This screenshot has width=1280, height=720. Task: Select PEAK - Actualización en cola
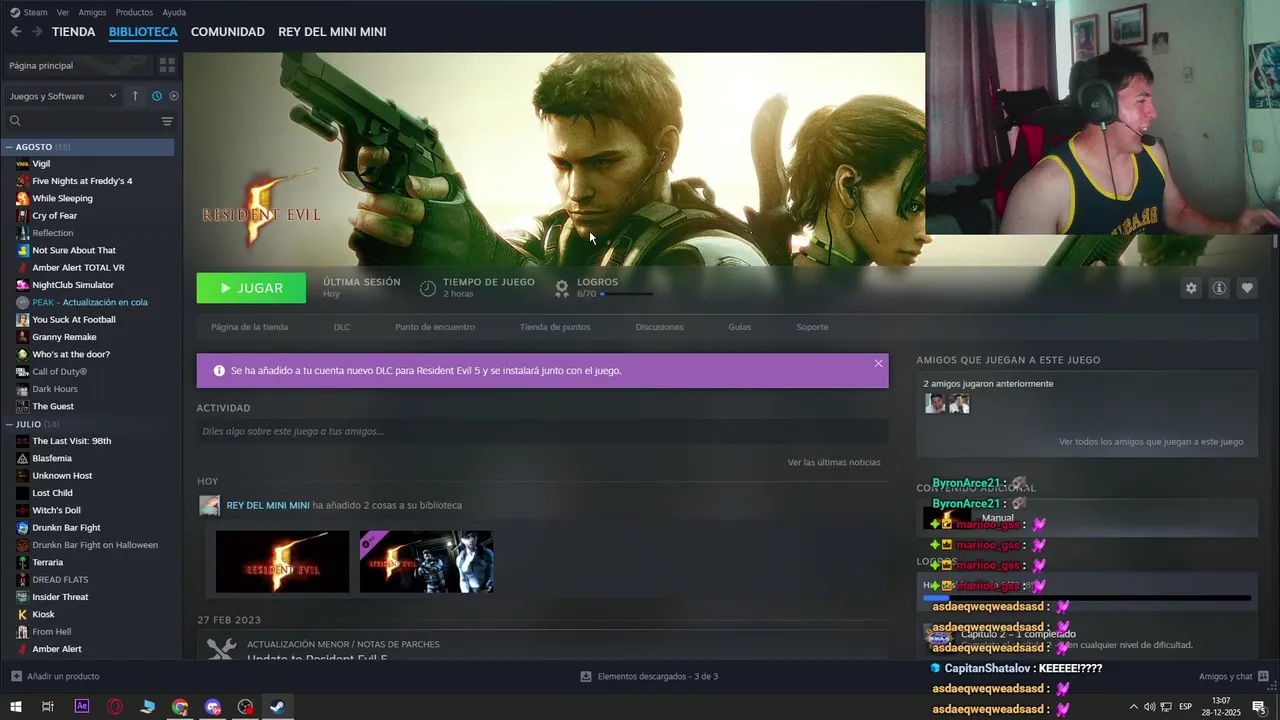[x=90, y=302]
